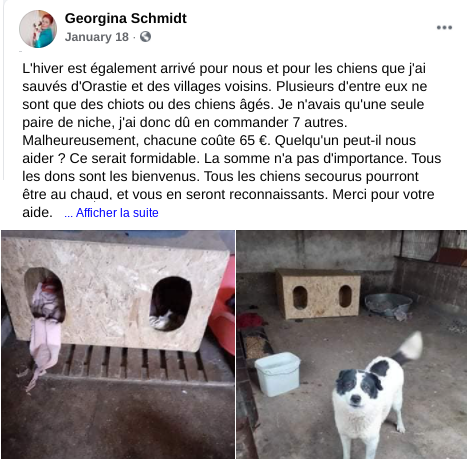Open the left photo of the wooden kennel
The height and width of the screenshot is (459, 467).
pos(118,344)
